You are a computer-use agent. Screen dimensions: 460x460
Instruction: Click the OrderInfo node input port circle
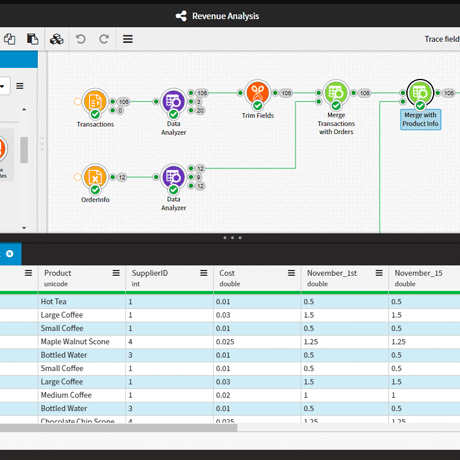point(77,177)
